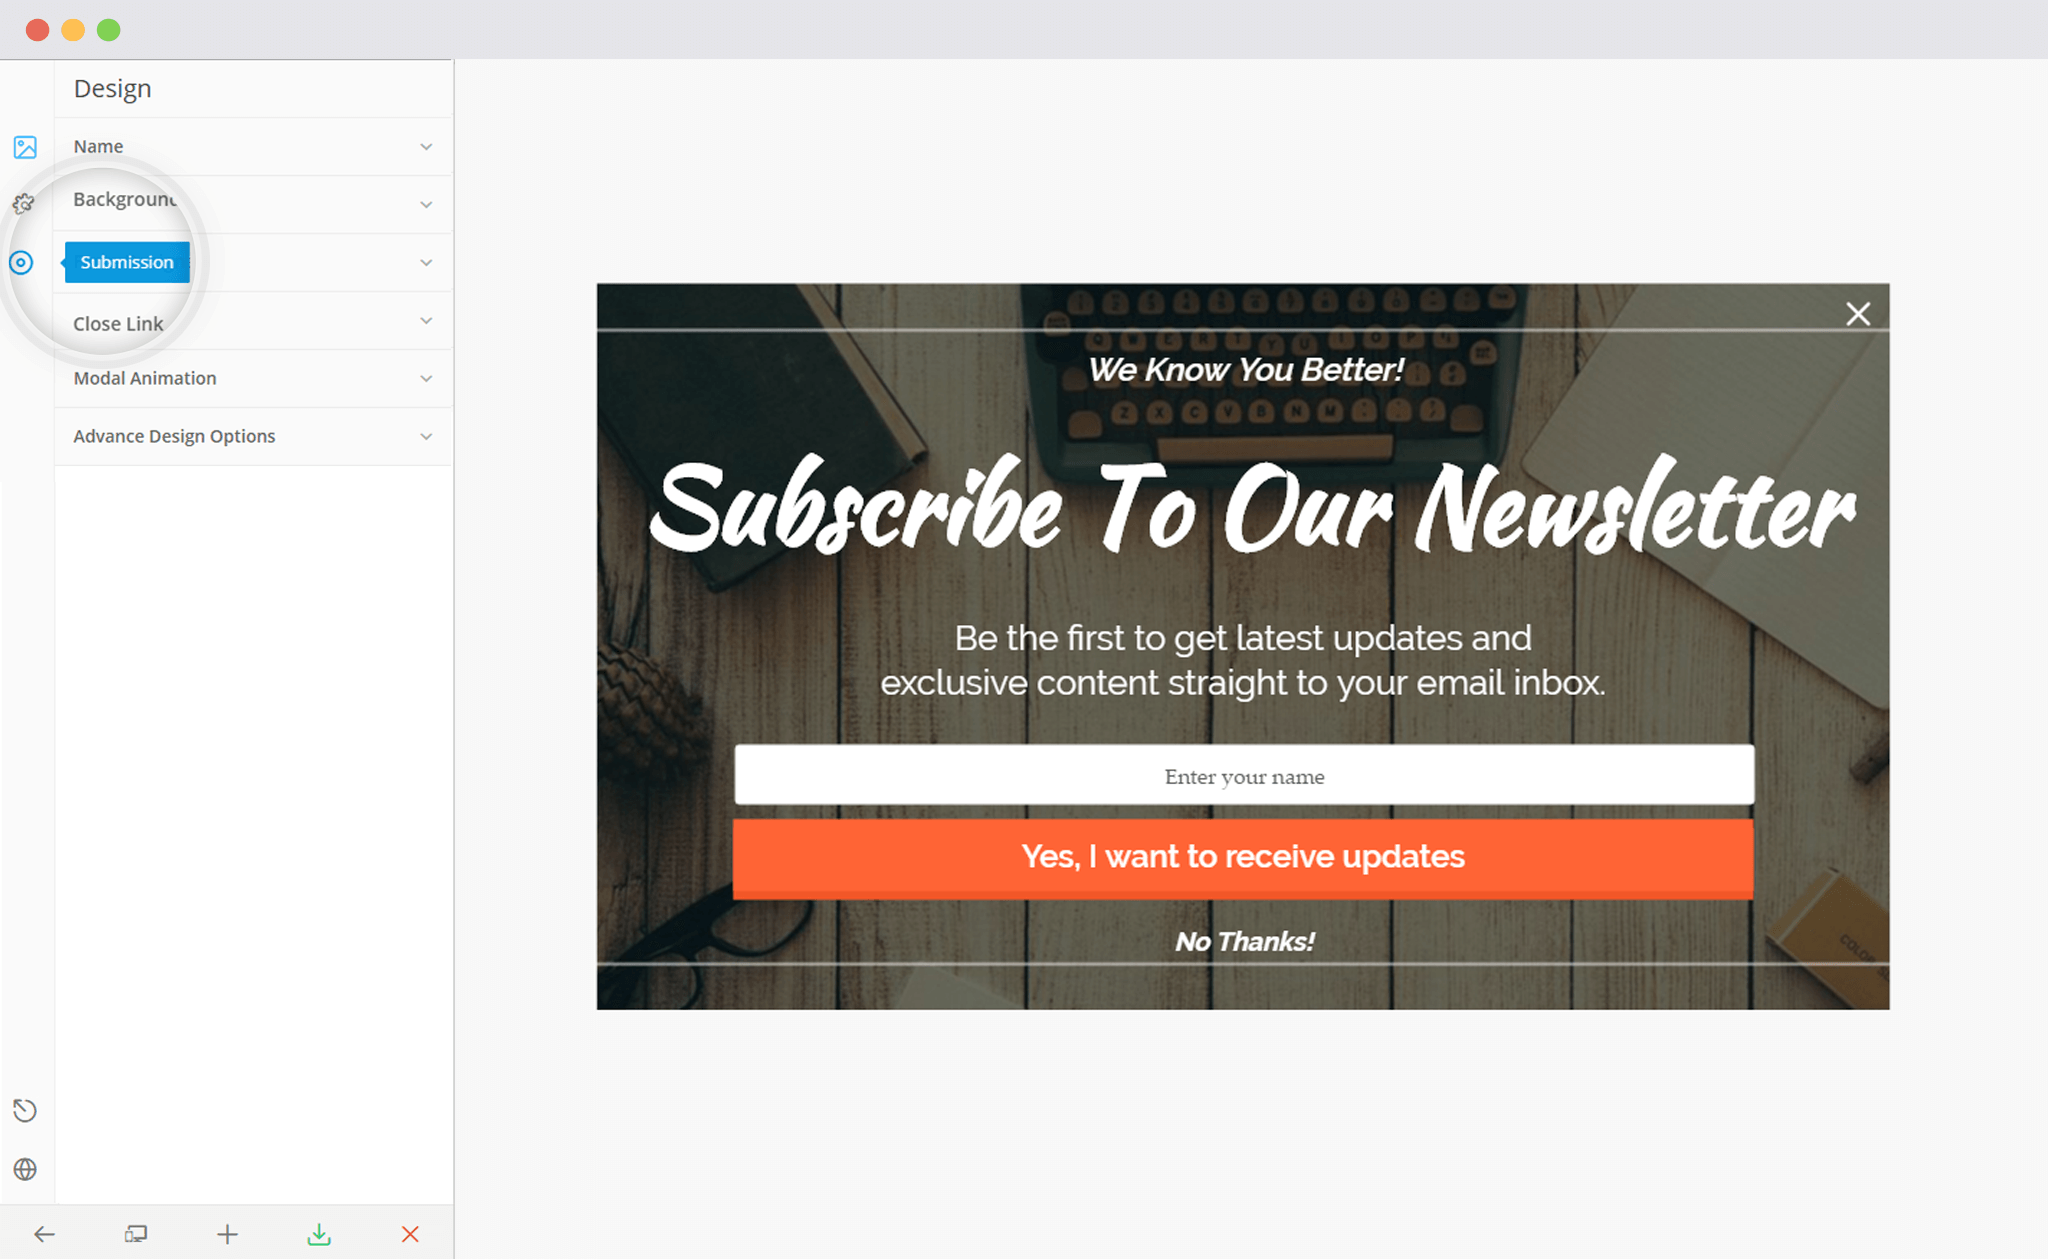
Task: Expand the Modal Animation section
Action: point(253,379)
